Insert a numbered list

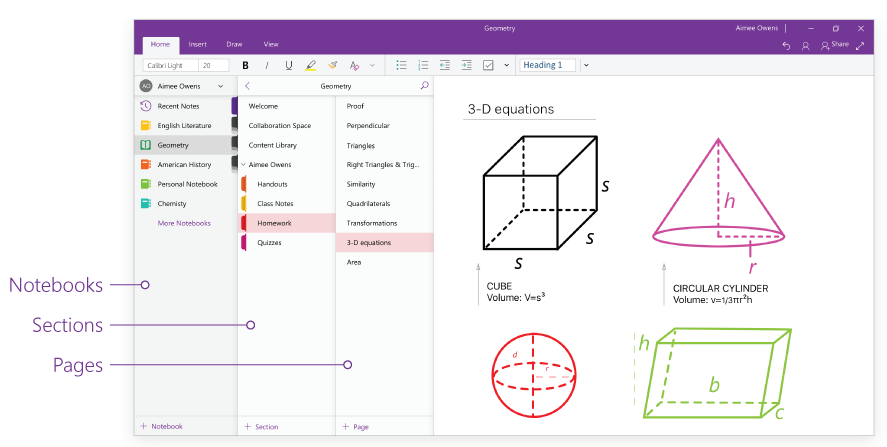(423, 66)
